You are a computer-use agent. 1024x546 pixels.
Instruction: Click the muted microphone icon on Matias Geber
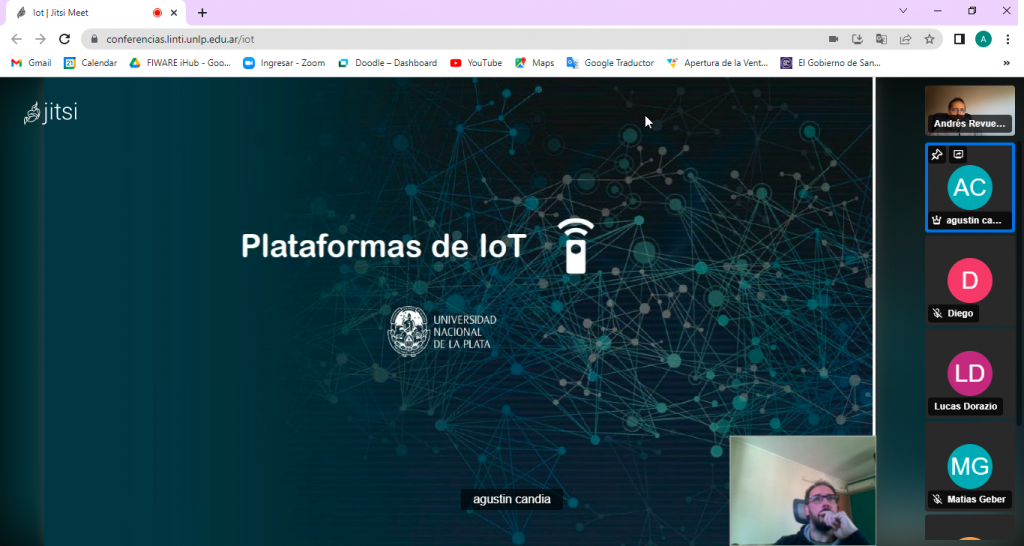click(937, 499)
